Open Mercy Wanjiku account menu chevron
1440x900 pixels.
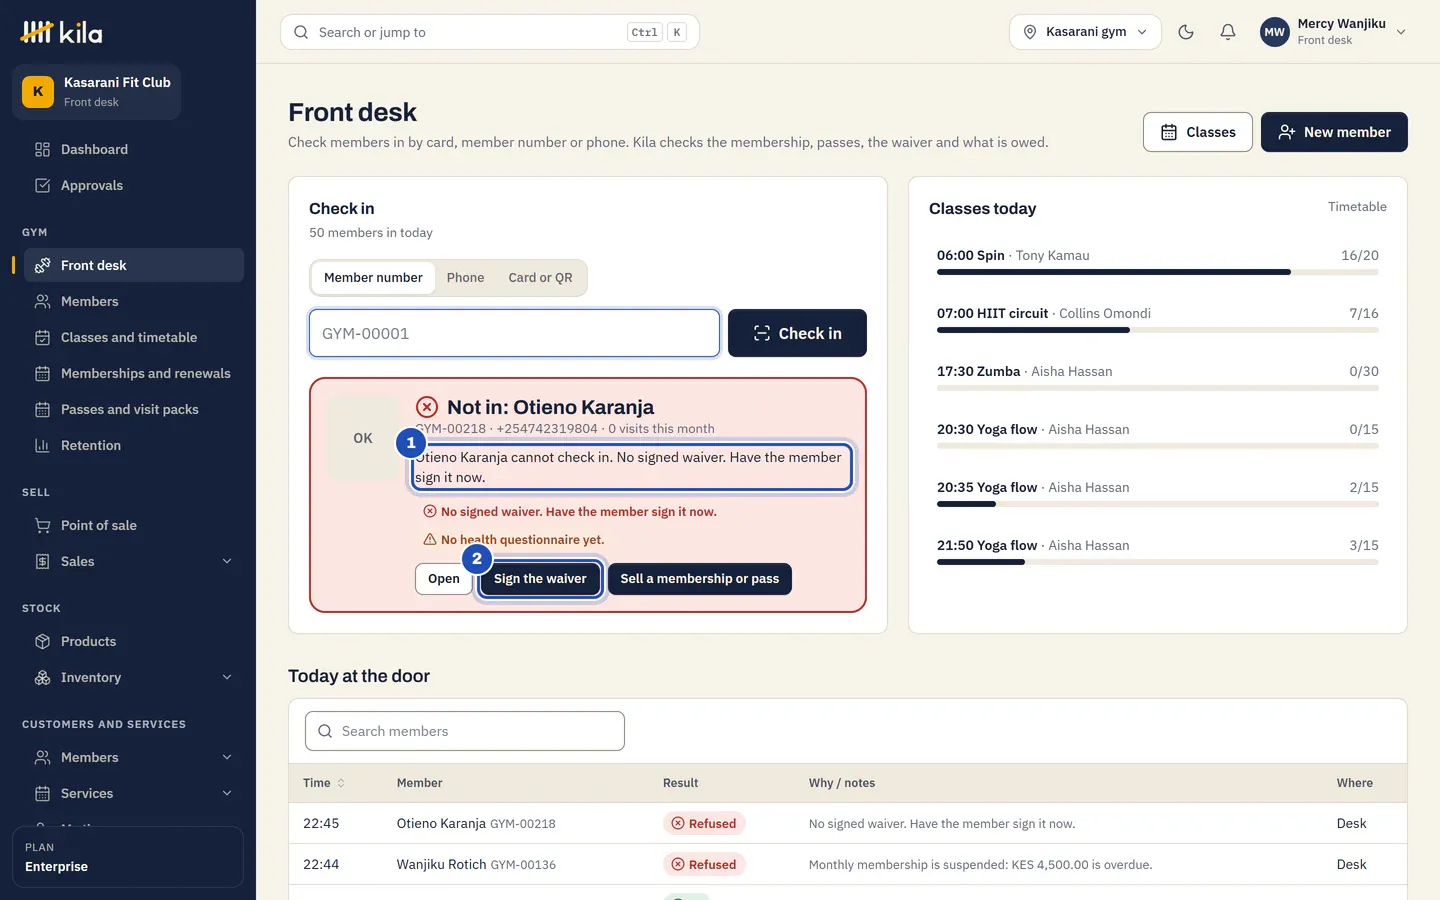1401,32
